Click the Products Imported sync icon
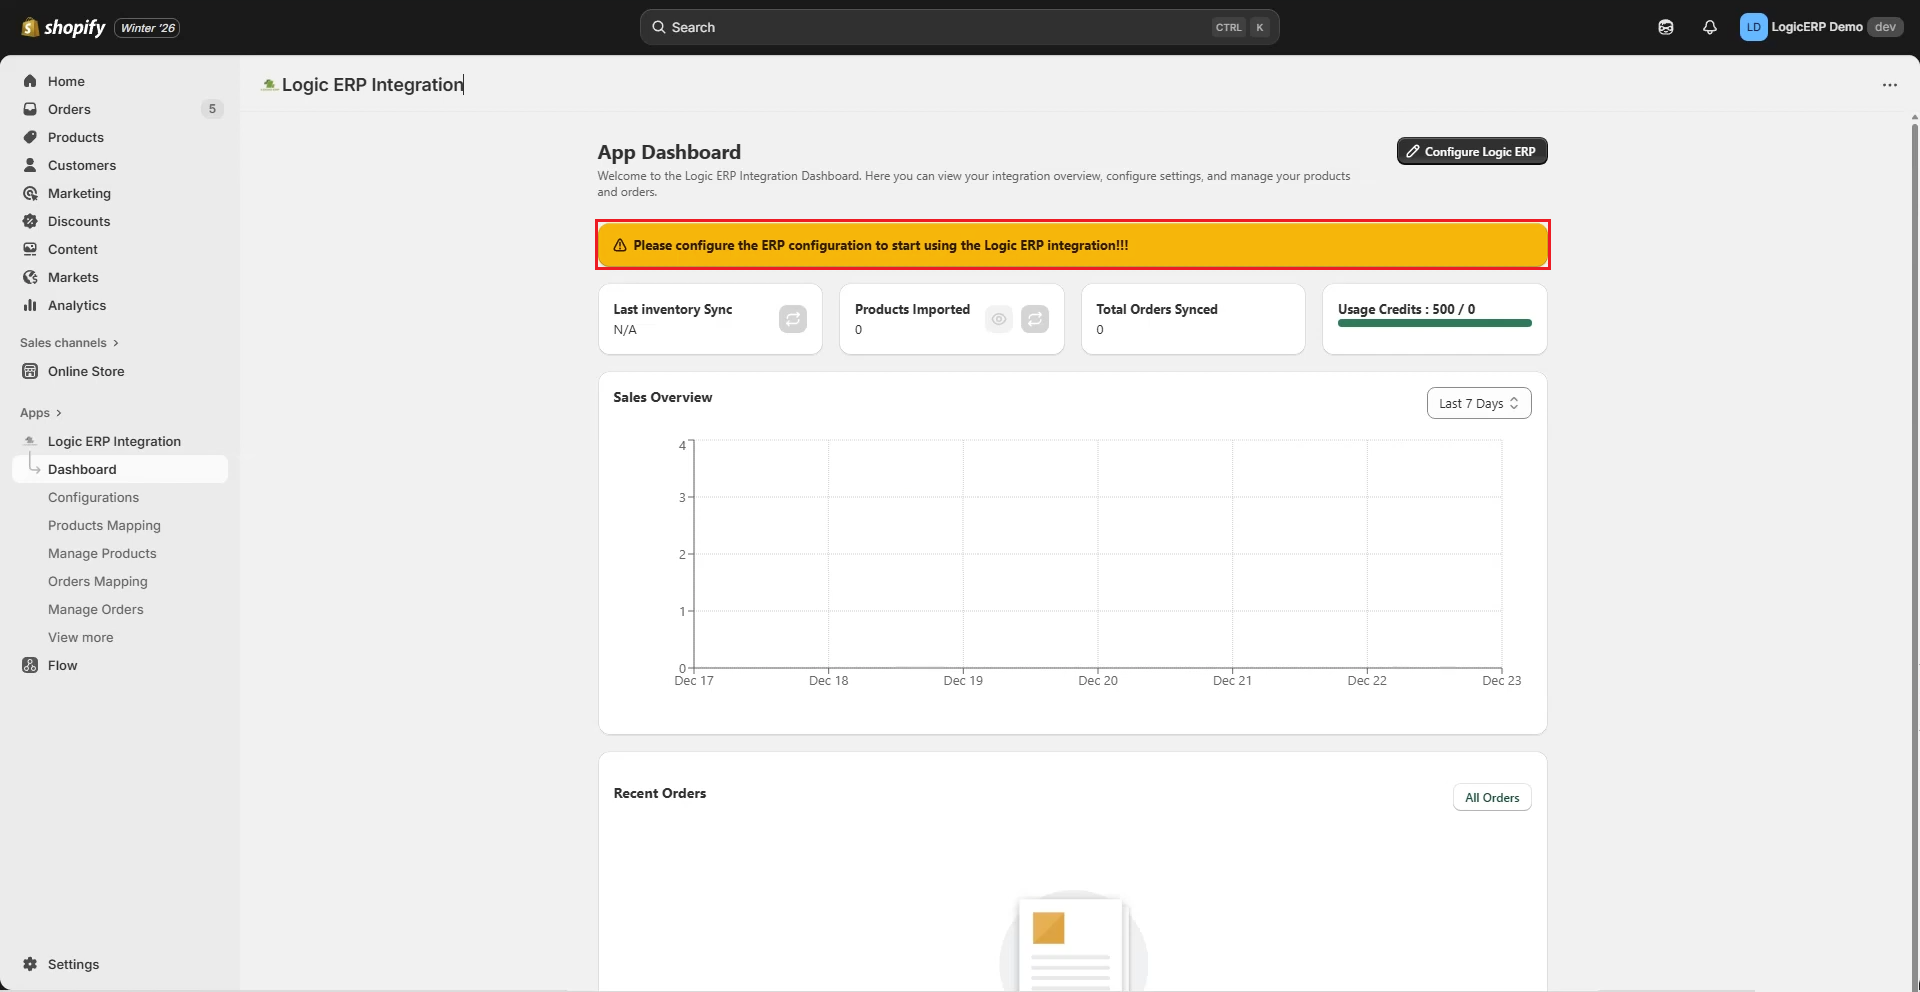The height and width of the screenshot is (992, 1920). pyautogui.click(x=1035, y=319)
